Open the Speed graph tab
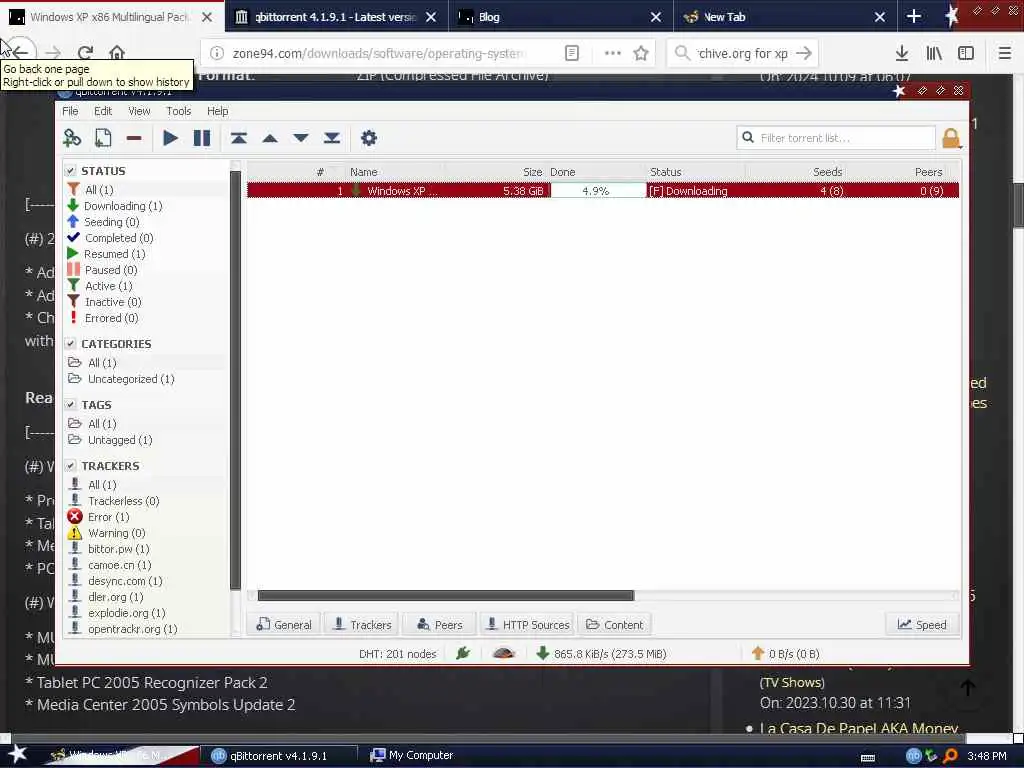This screenshot has height=768, width=1024. (922, 624)
